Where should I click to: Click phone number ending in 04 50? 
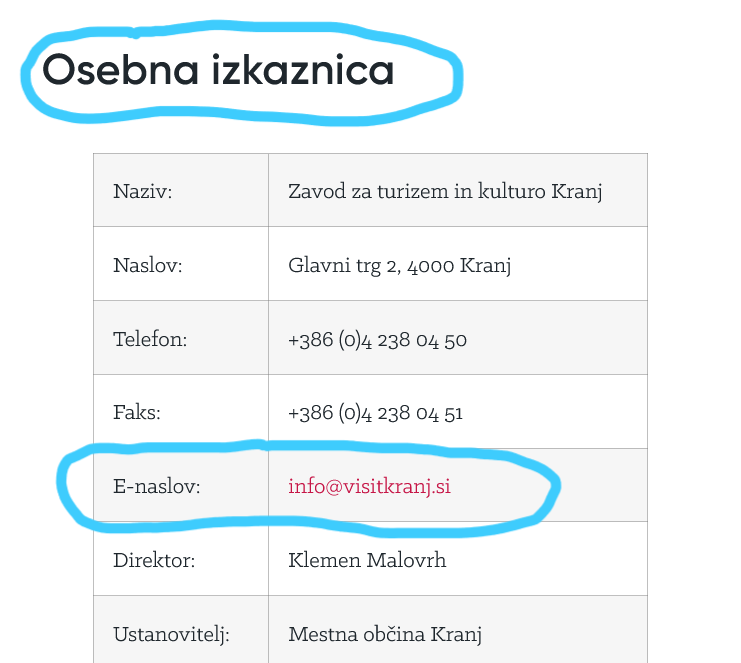pyautogui.click(x=377, y=339)
